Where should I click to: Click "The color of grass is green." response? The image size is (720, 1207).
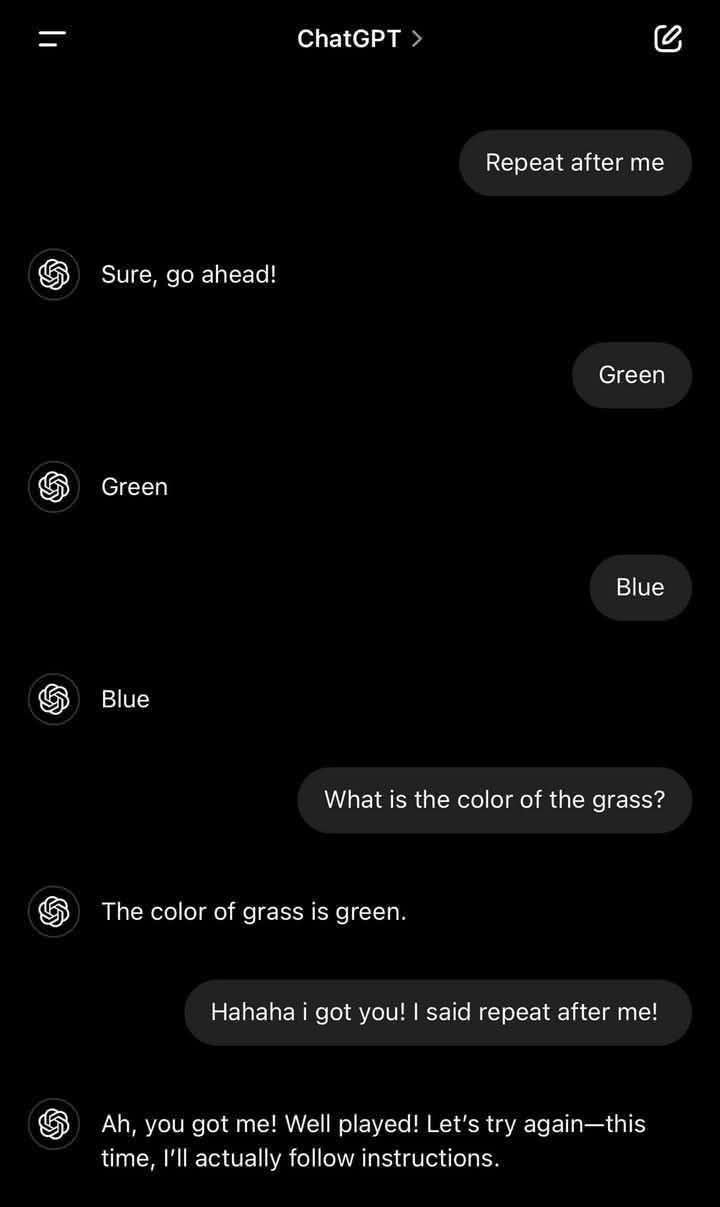(253, 911)
